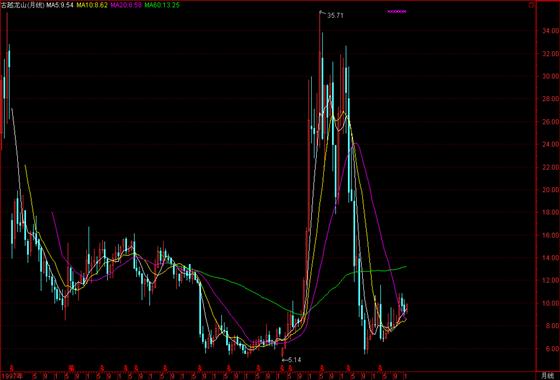Click the magenta dotted line segment near top
560x380 pixels.
(x=396, y=11)
